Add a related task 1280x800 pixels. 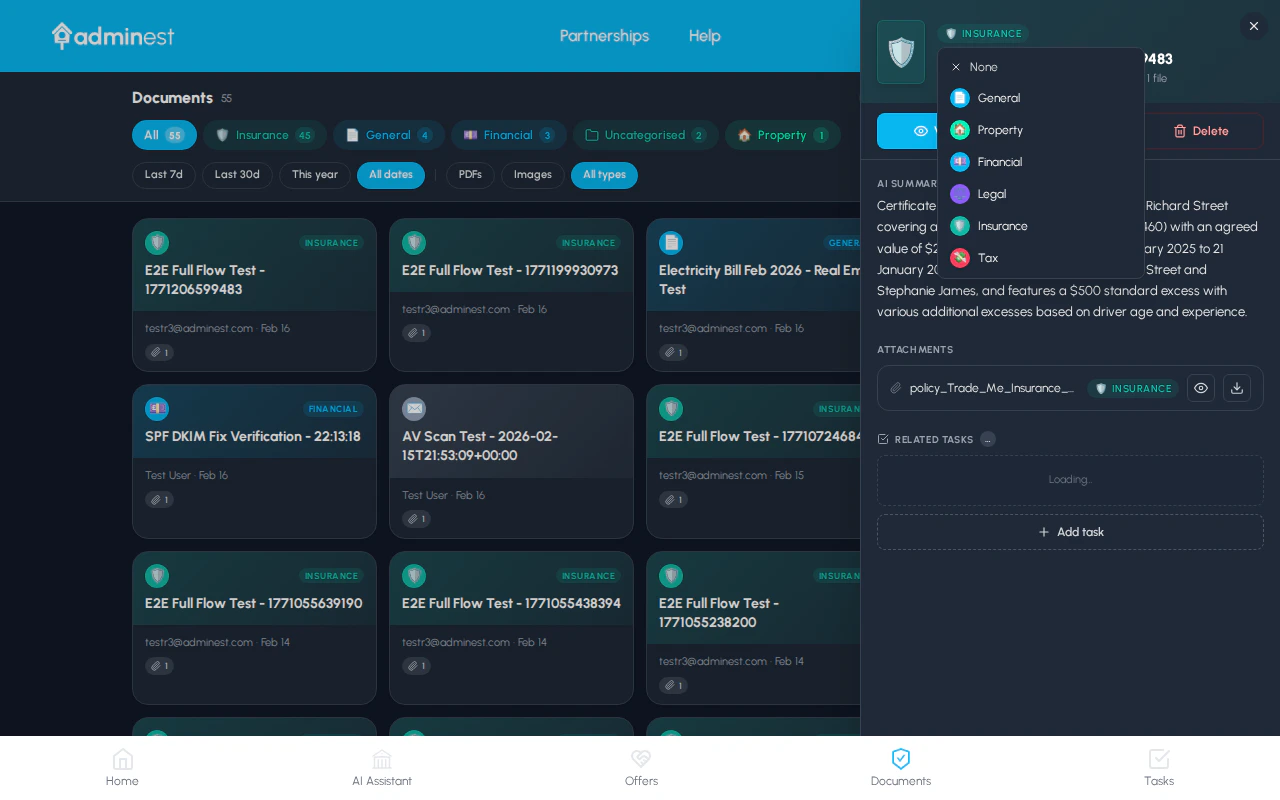pyautogui.click(x=1070, y=532)
